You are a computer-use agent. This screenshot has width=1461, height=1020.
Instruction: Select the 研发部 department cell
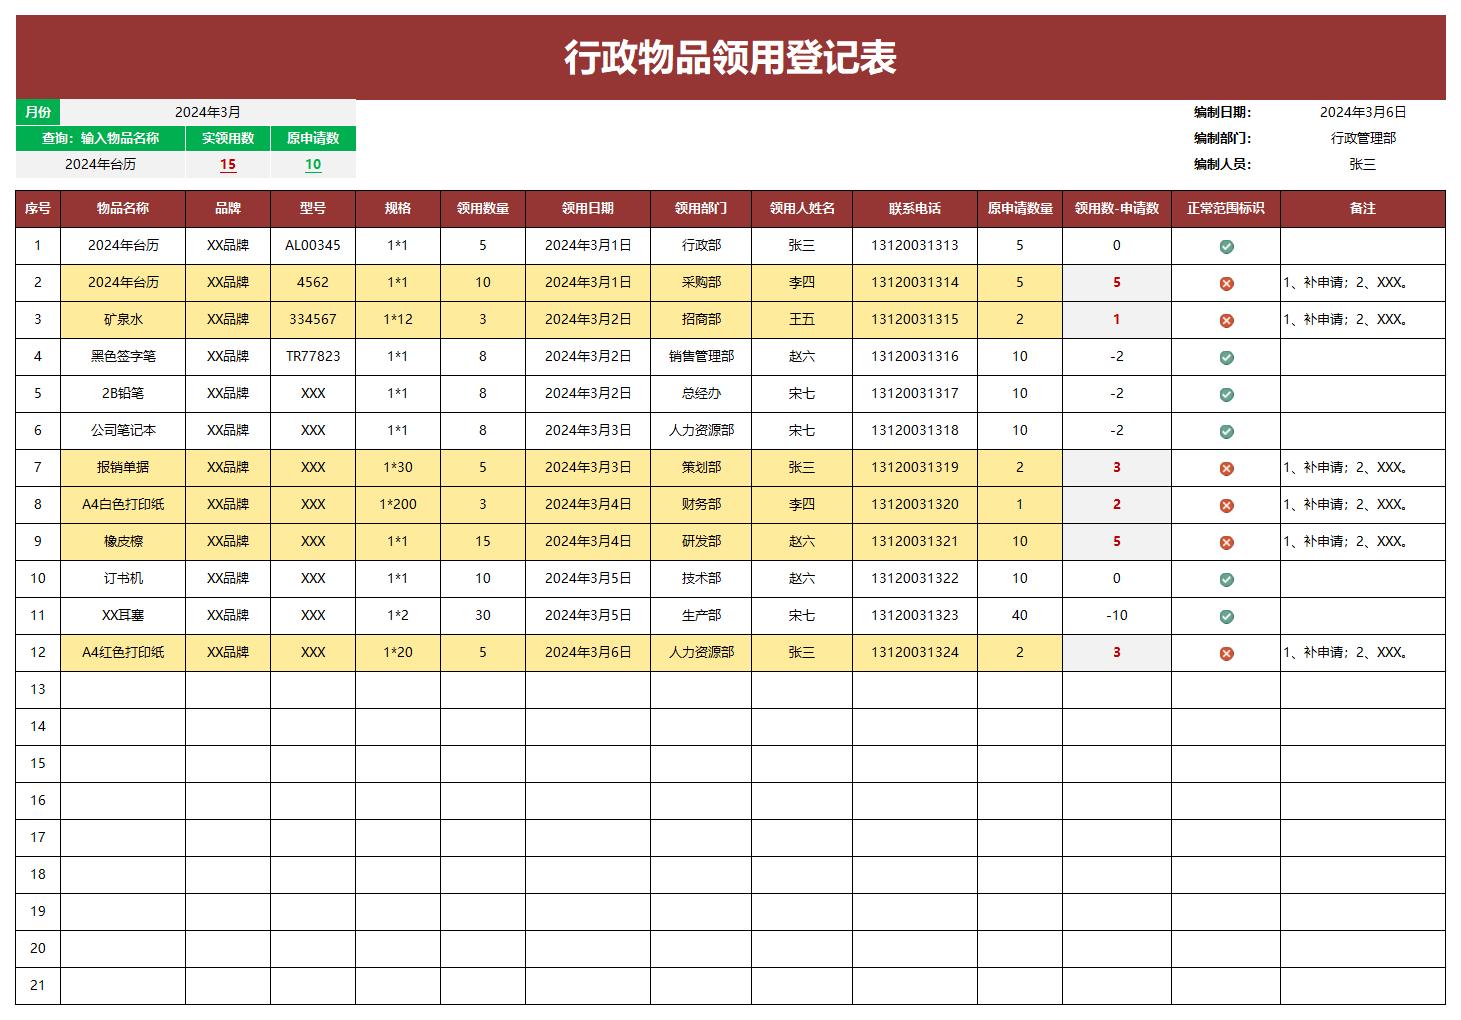click(x=701, y=541)
